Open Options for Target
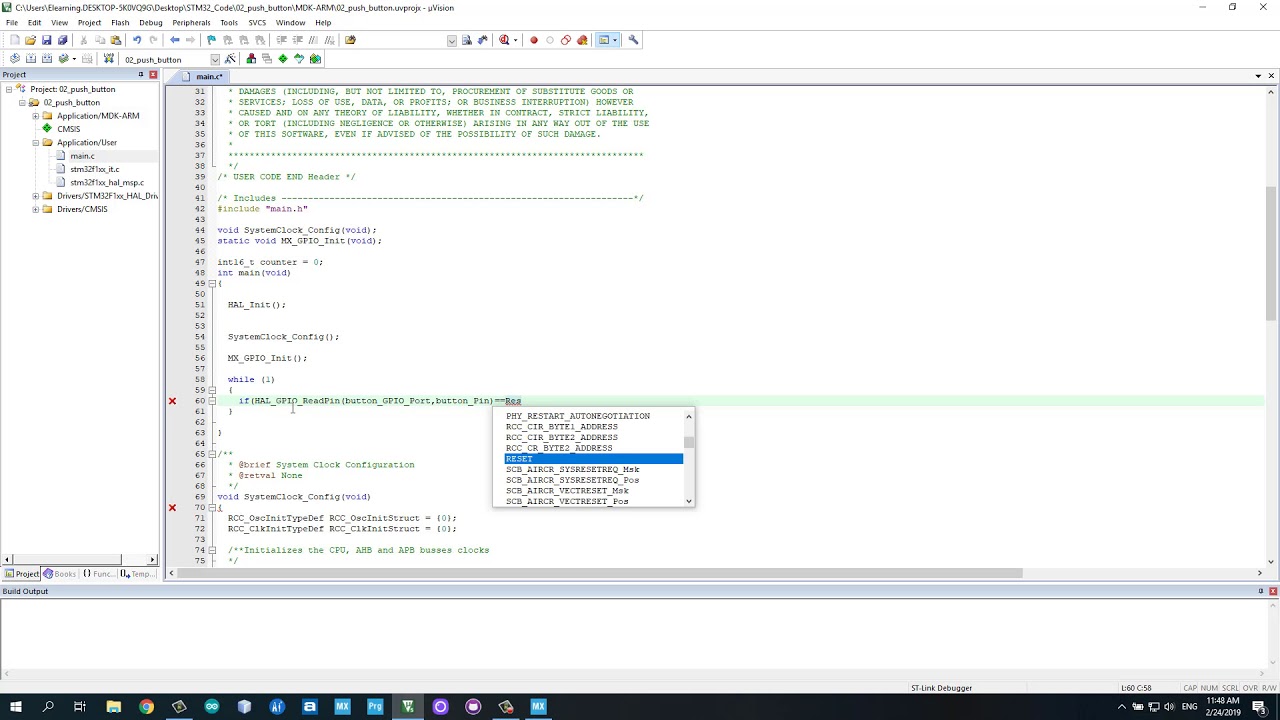Image resolution: width=1280 pixels, height=720 pixels. click(x=230, y=59)
